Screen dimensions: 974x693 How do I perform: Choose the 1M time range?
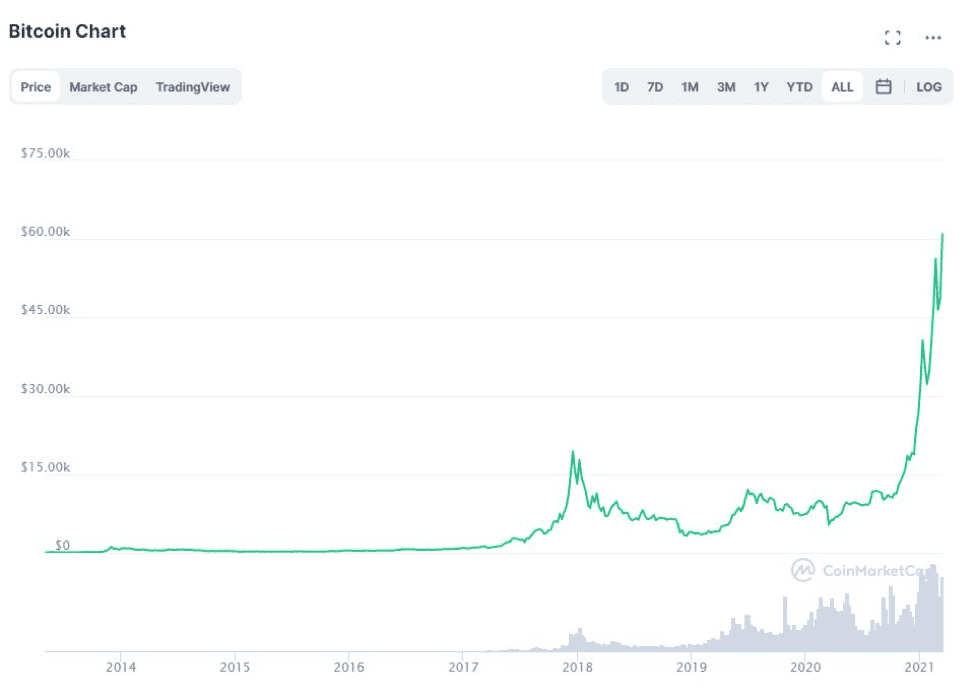pos(690,87)
